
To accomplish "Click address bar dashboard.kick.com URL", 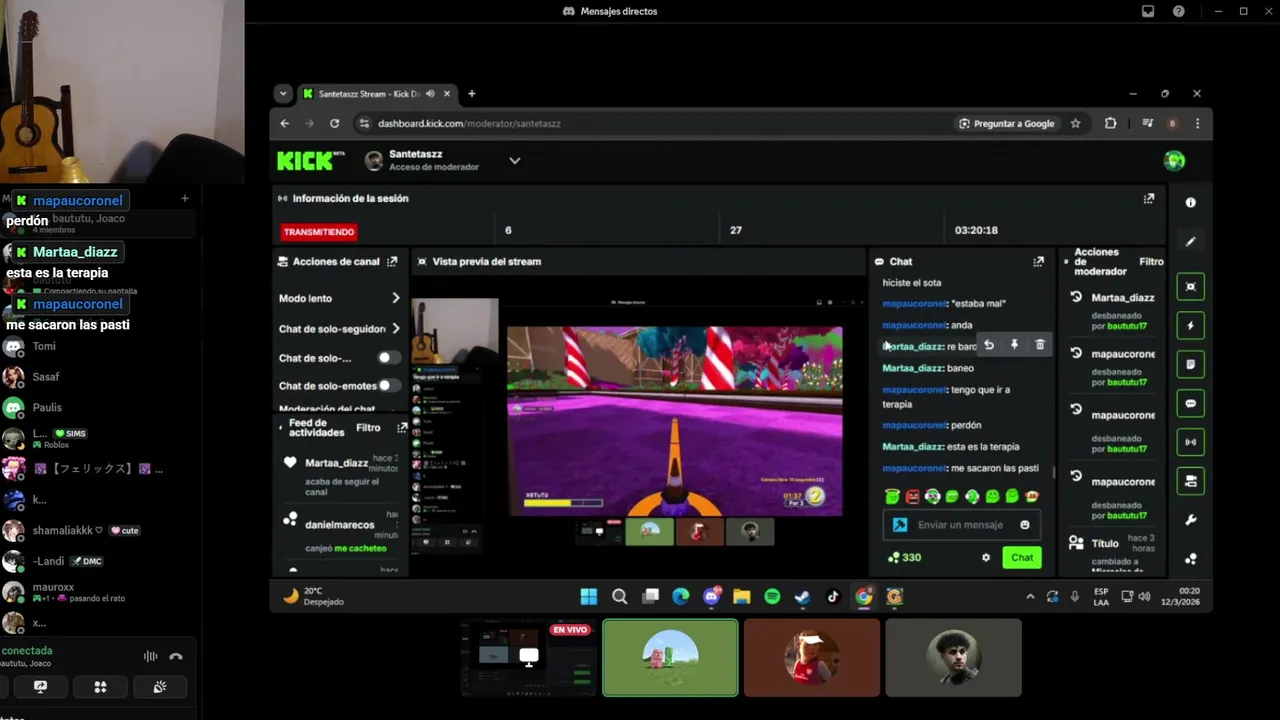I will (x=469, y=123).
